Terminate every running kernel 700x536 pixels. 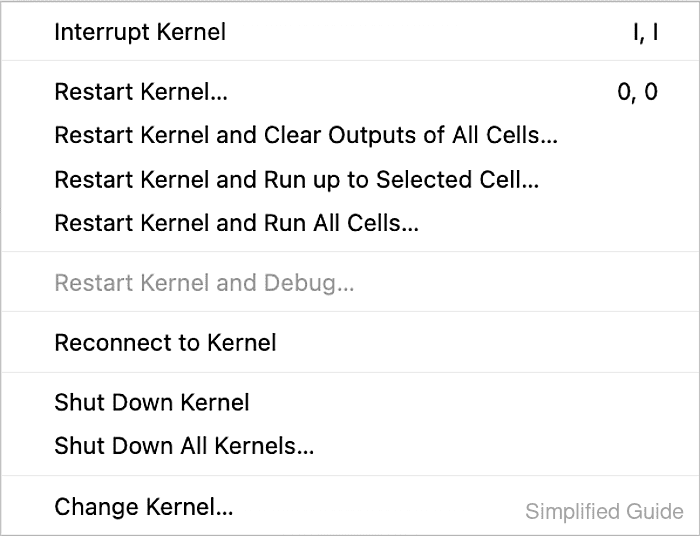point(350,446)
